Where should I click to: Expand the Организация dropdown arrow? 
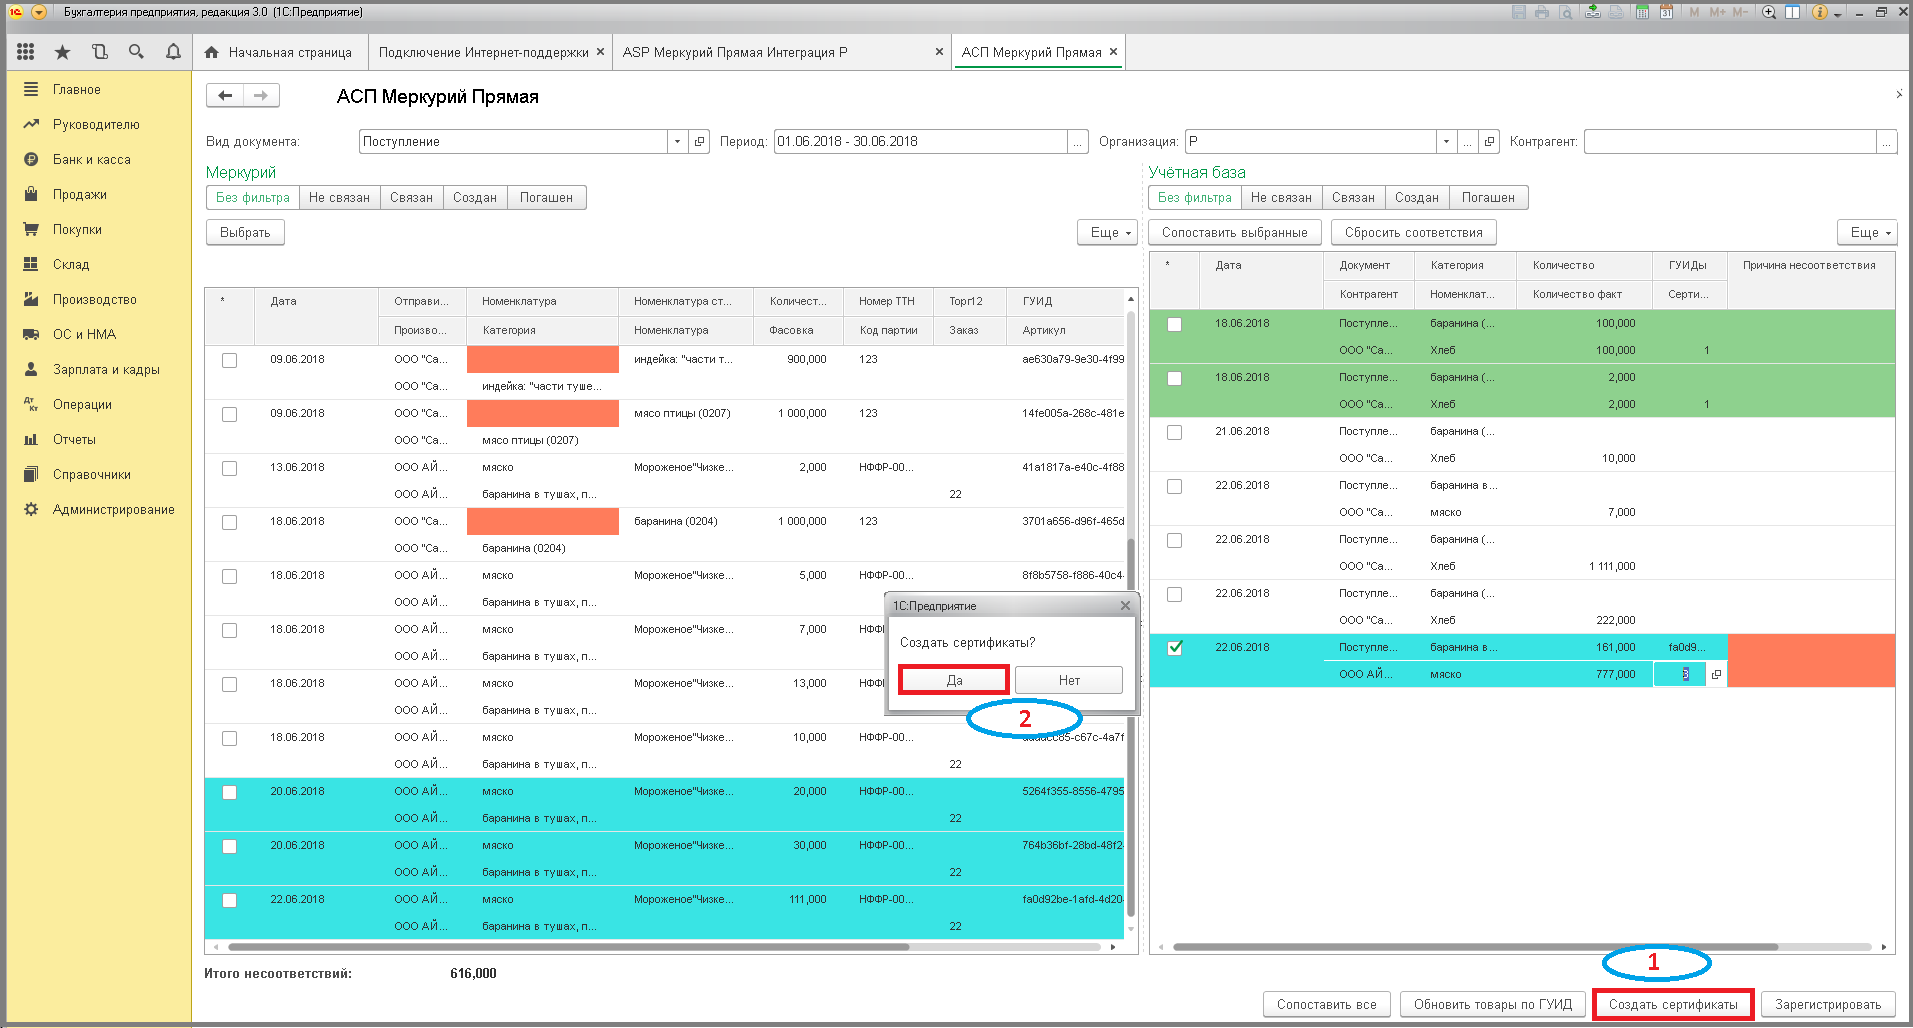[1446, 142]
